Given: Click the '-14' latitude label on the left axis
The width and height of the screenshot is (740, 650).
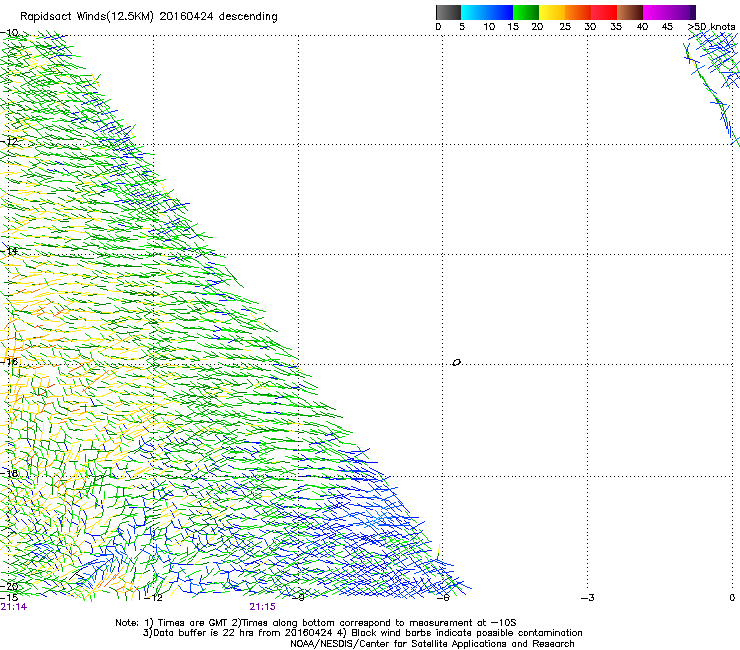Looking at the screenshot, I should [9, 251].
